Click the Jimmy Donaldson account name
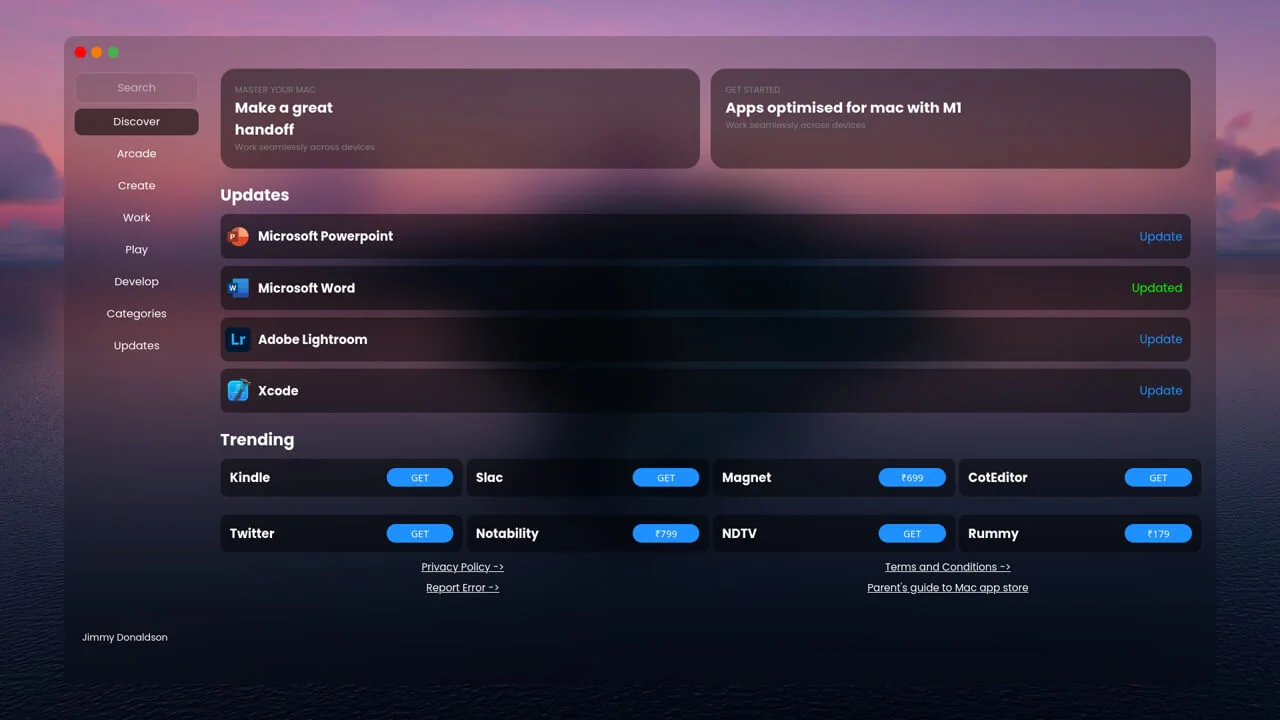The image size is (1280, 720). tap(125, 637)
